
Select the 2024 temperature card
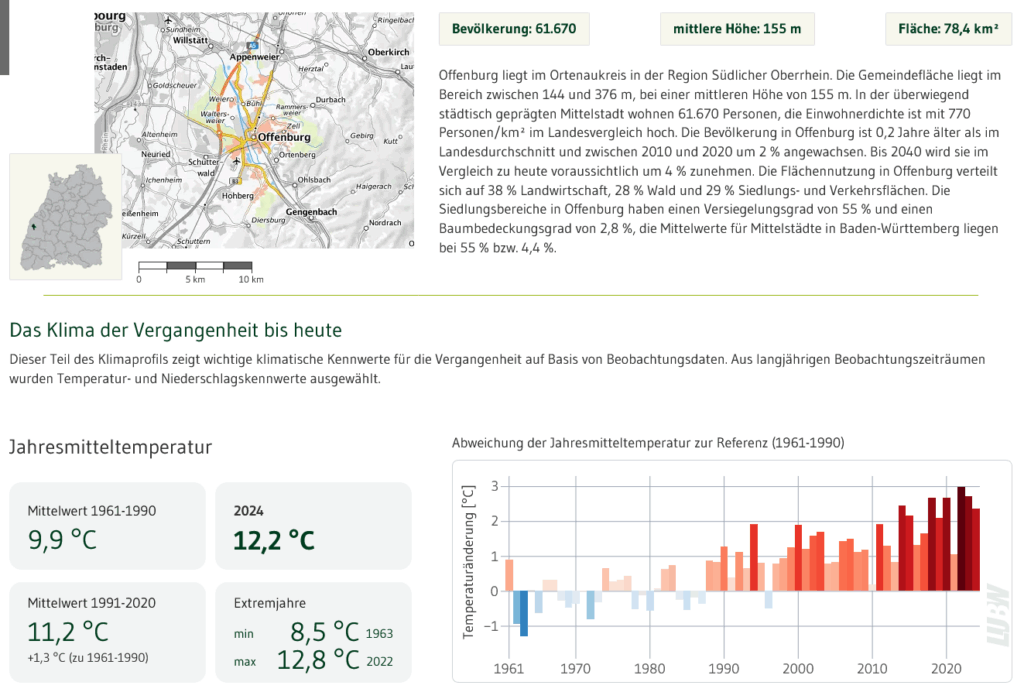(x=313, y=526)
